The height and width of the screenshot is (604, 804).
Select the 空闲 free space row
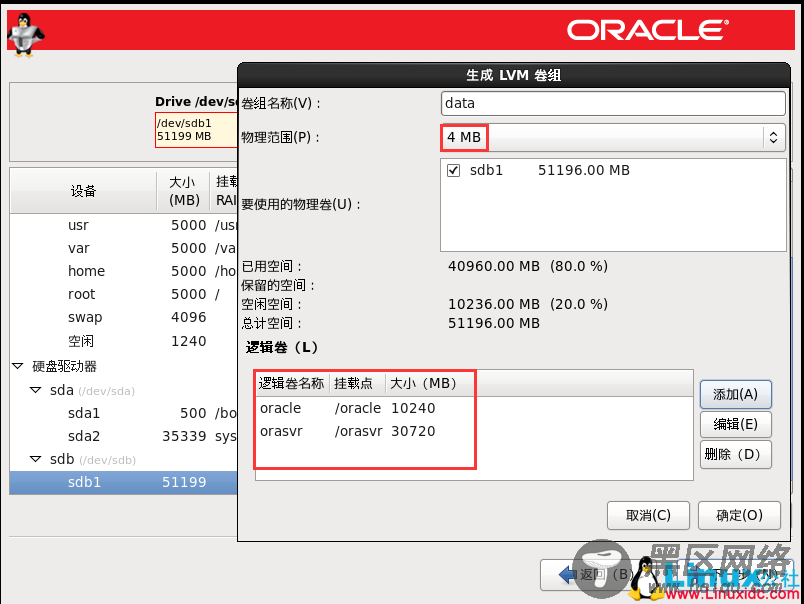[x=124, y=341]
